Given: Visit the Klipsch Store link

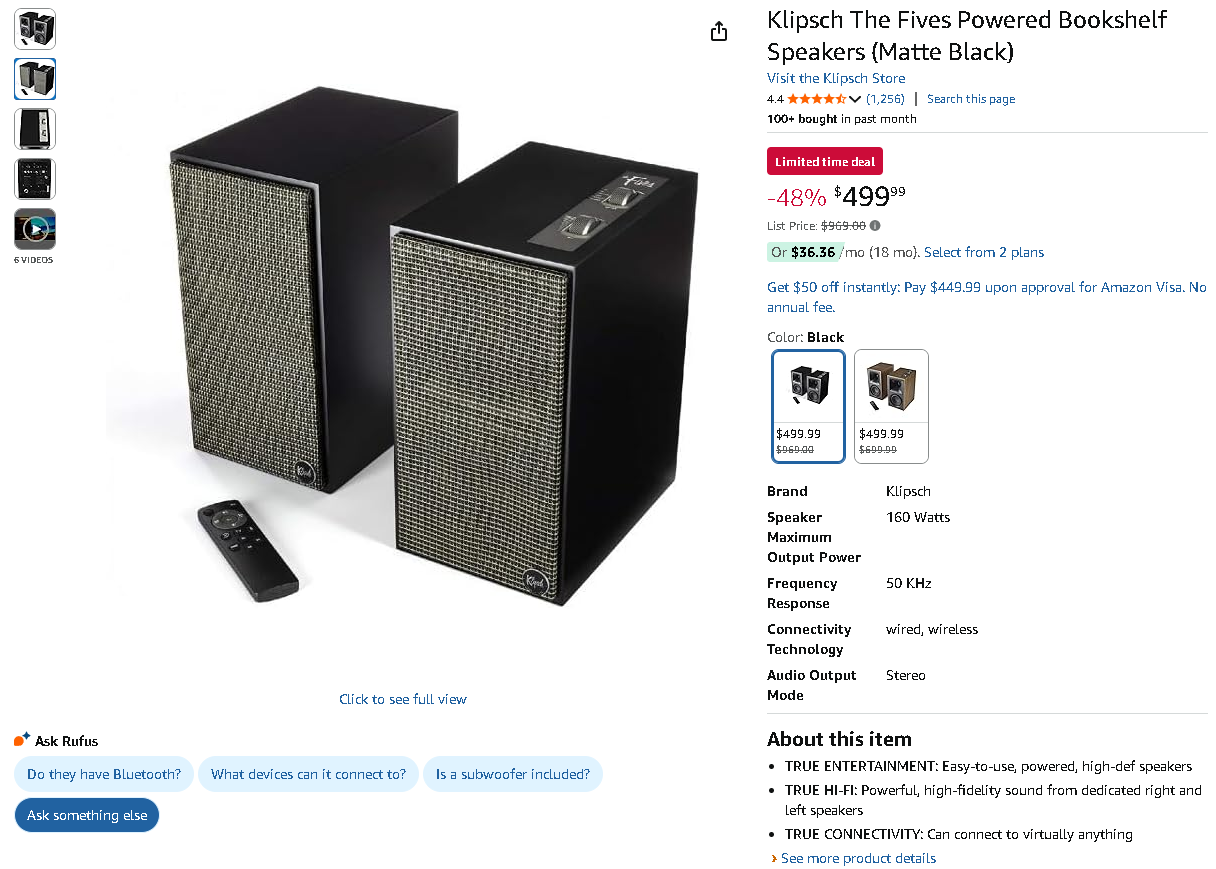Looking at the screenshot, I should pos(836,78).
